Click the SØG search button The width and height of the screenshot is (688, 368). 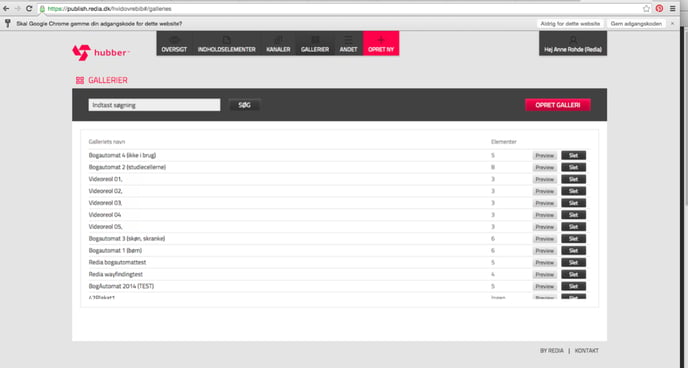coord(244,105)
